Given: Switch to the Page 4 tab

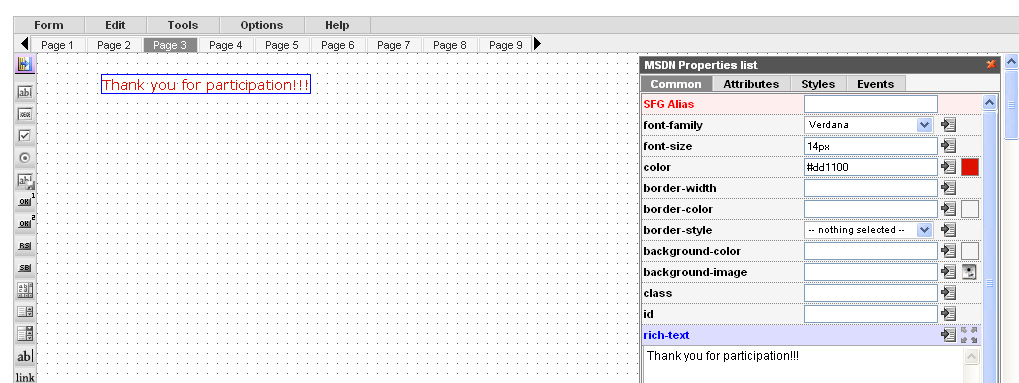Looking at the screenshot, I should 226,45.
